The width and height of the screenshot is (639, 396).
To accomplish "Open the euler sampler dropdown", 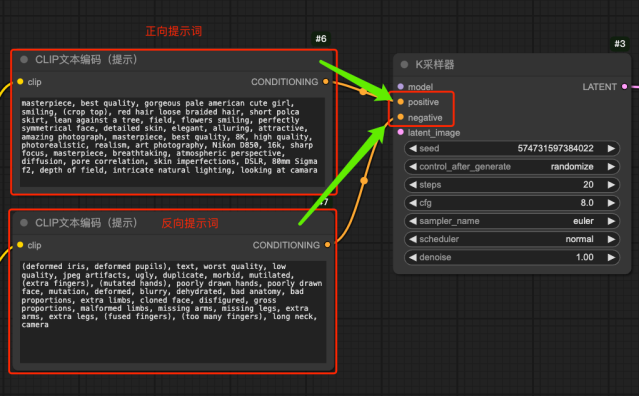I will (x=583, y=221).
